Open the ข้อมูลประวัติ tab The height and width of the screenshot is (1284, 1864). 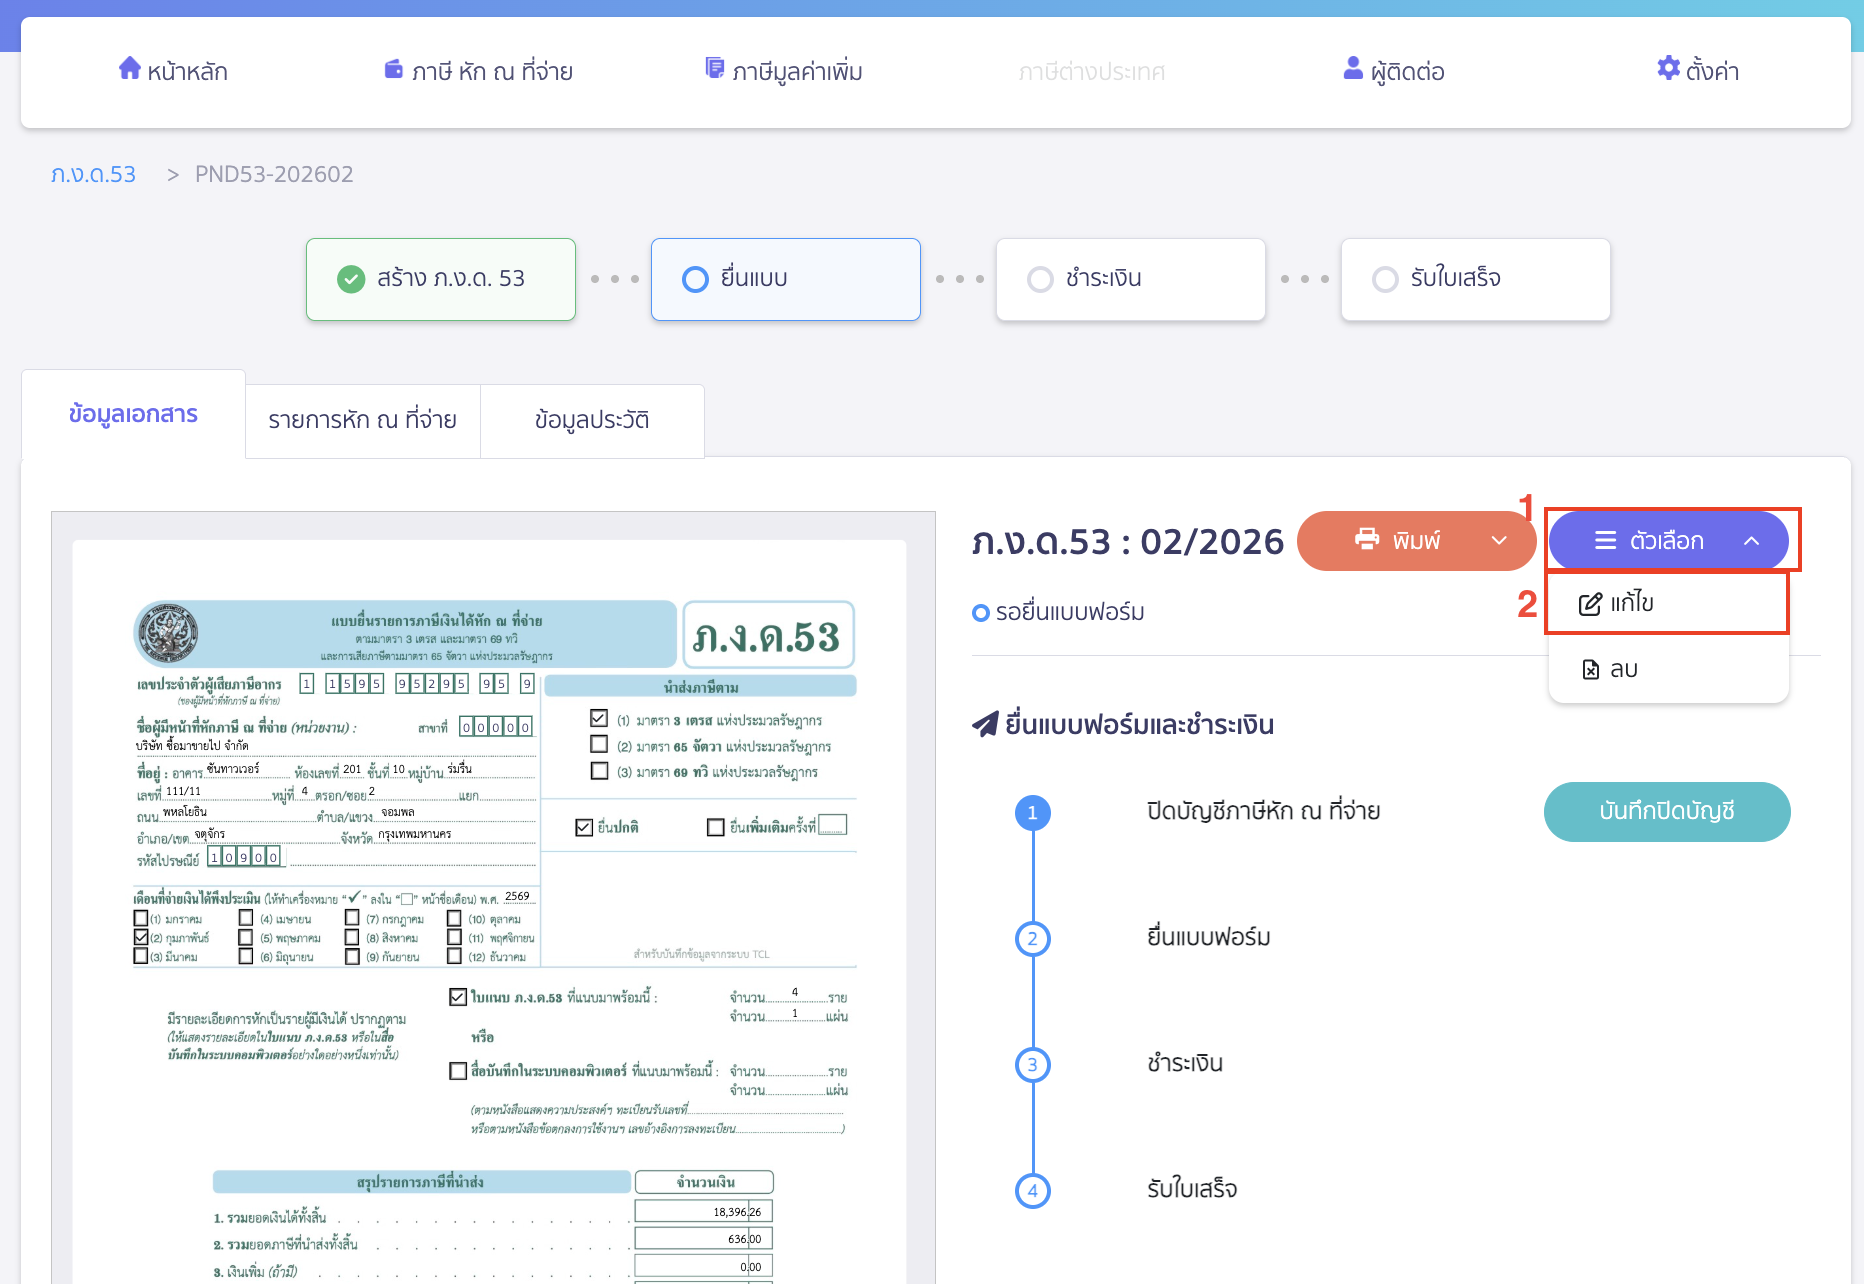(592, 420)
